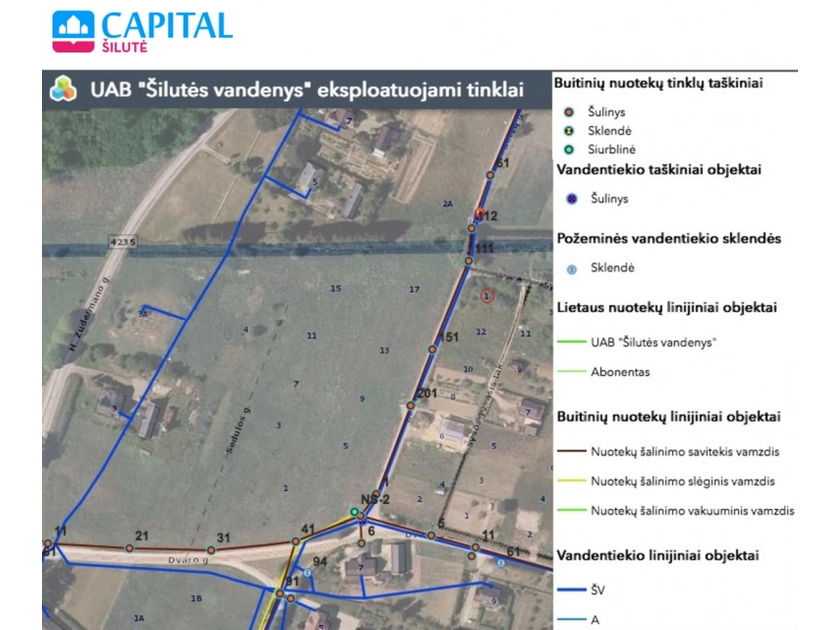
Task: Click the green Siurblinė legend symbol
Action: click(569, 149)
